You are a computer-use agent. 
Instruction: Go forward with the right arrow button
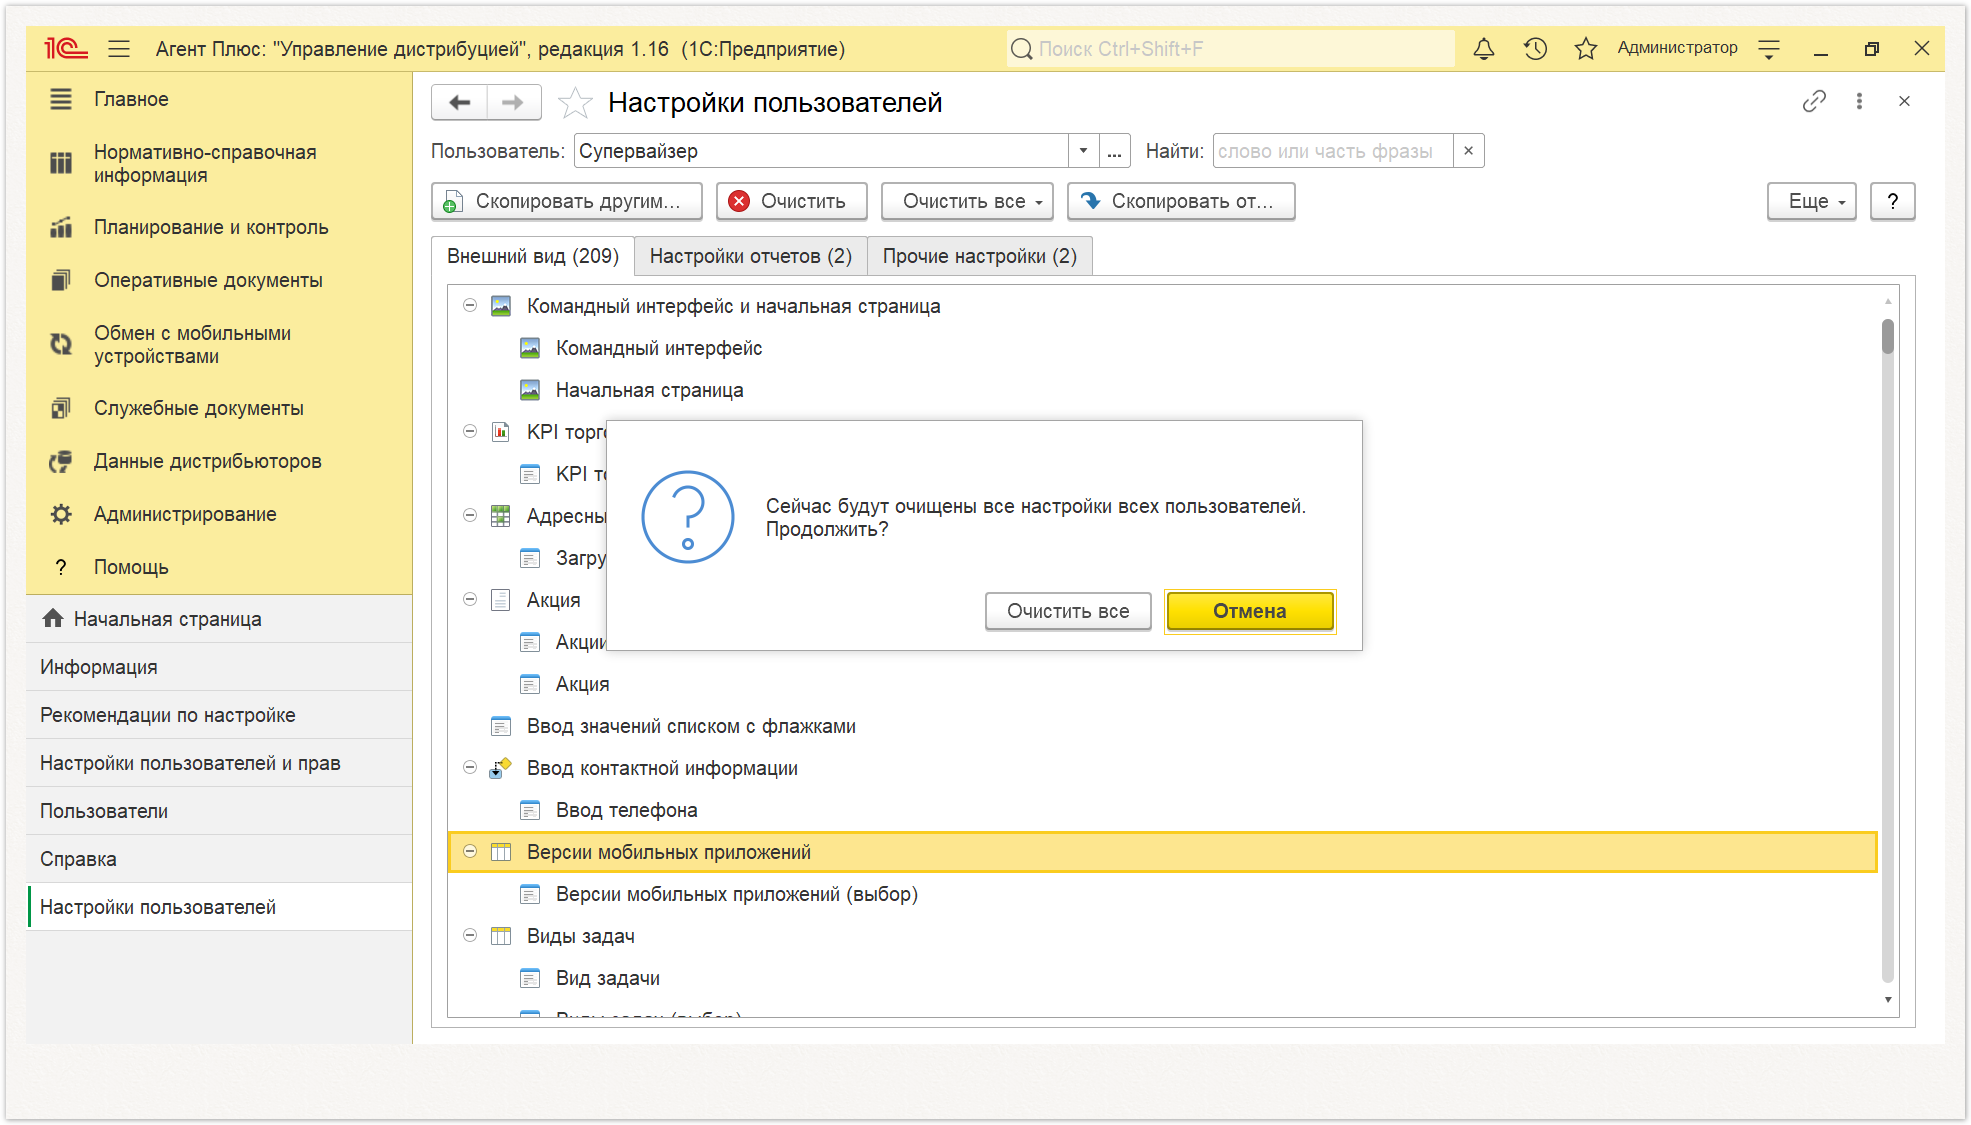tap(513, 102)
